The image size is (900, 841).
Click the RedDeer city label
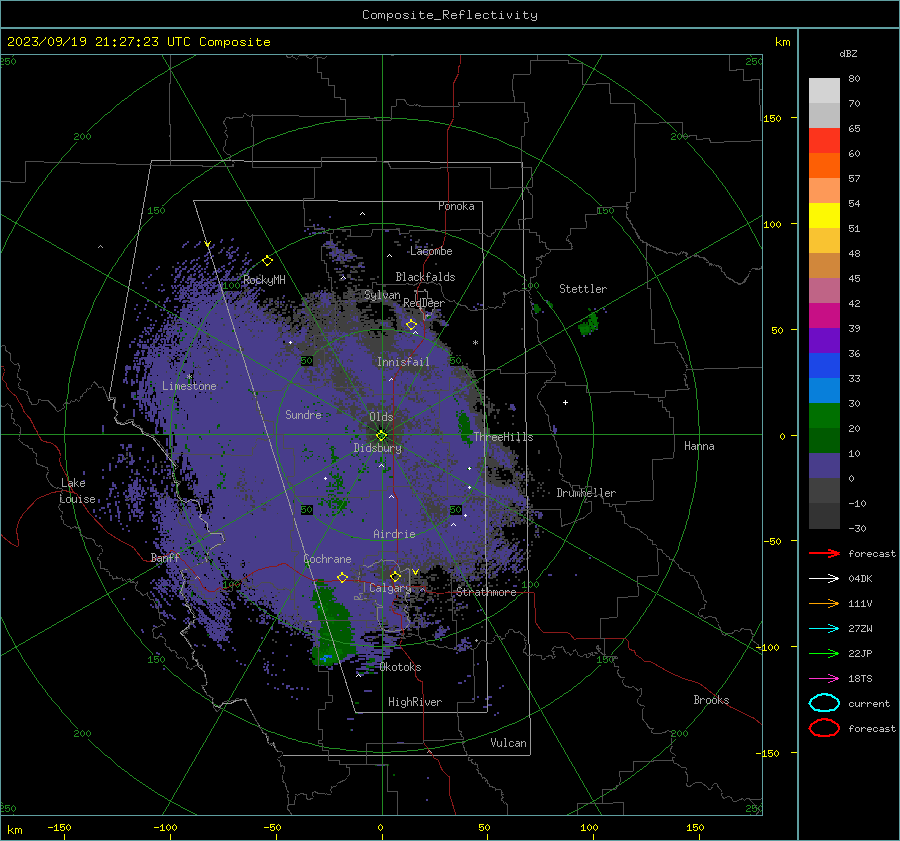click(x=424, y=303)
